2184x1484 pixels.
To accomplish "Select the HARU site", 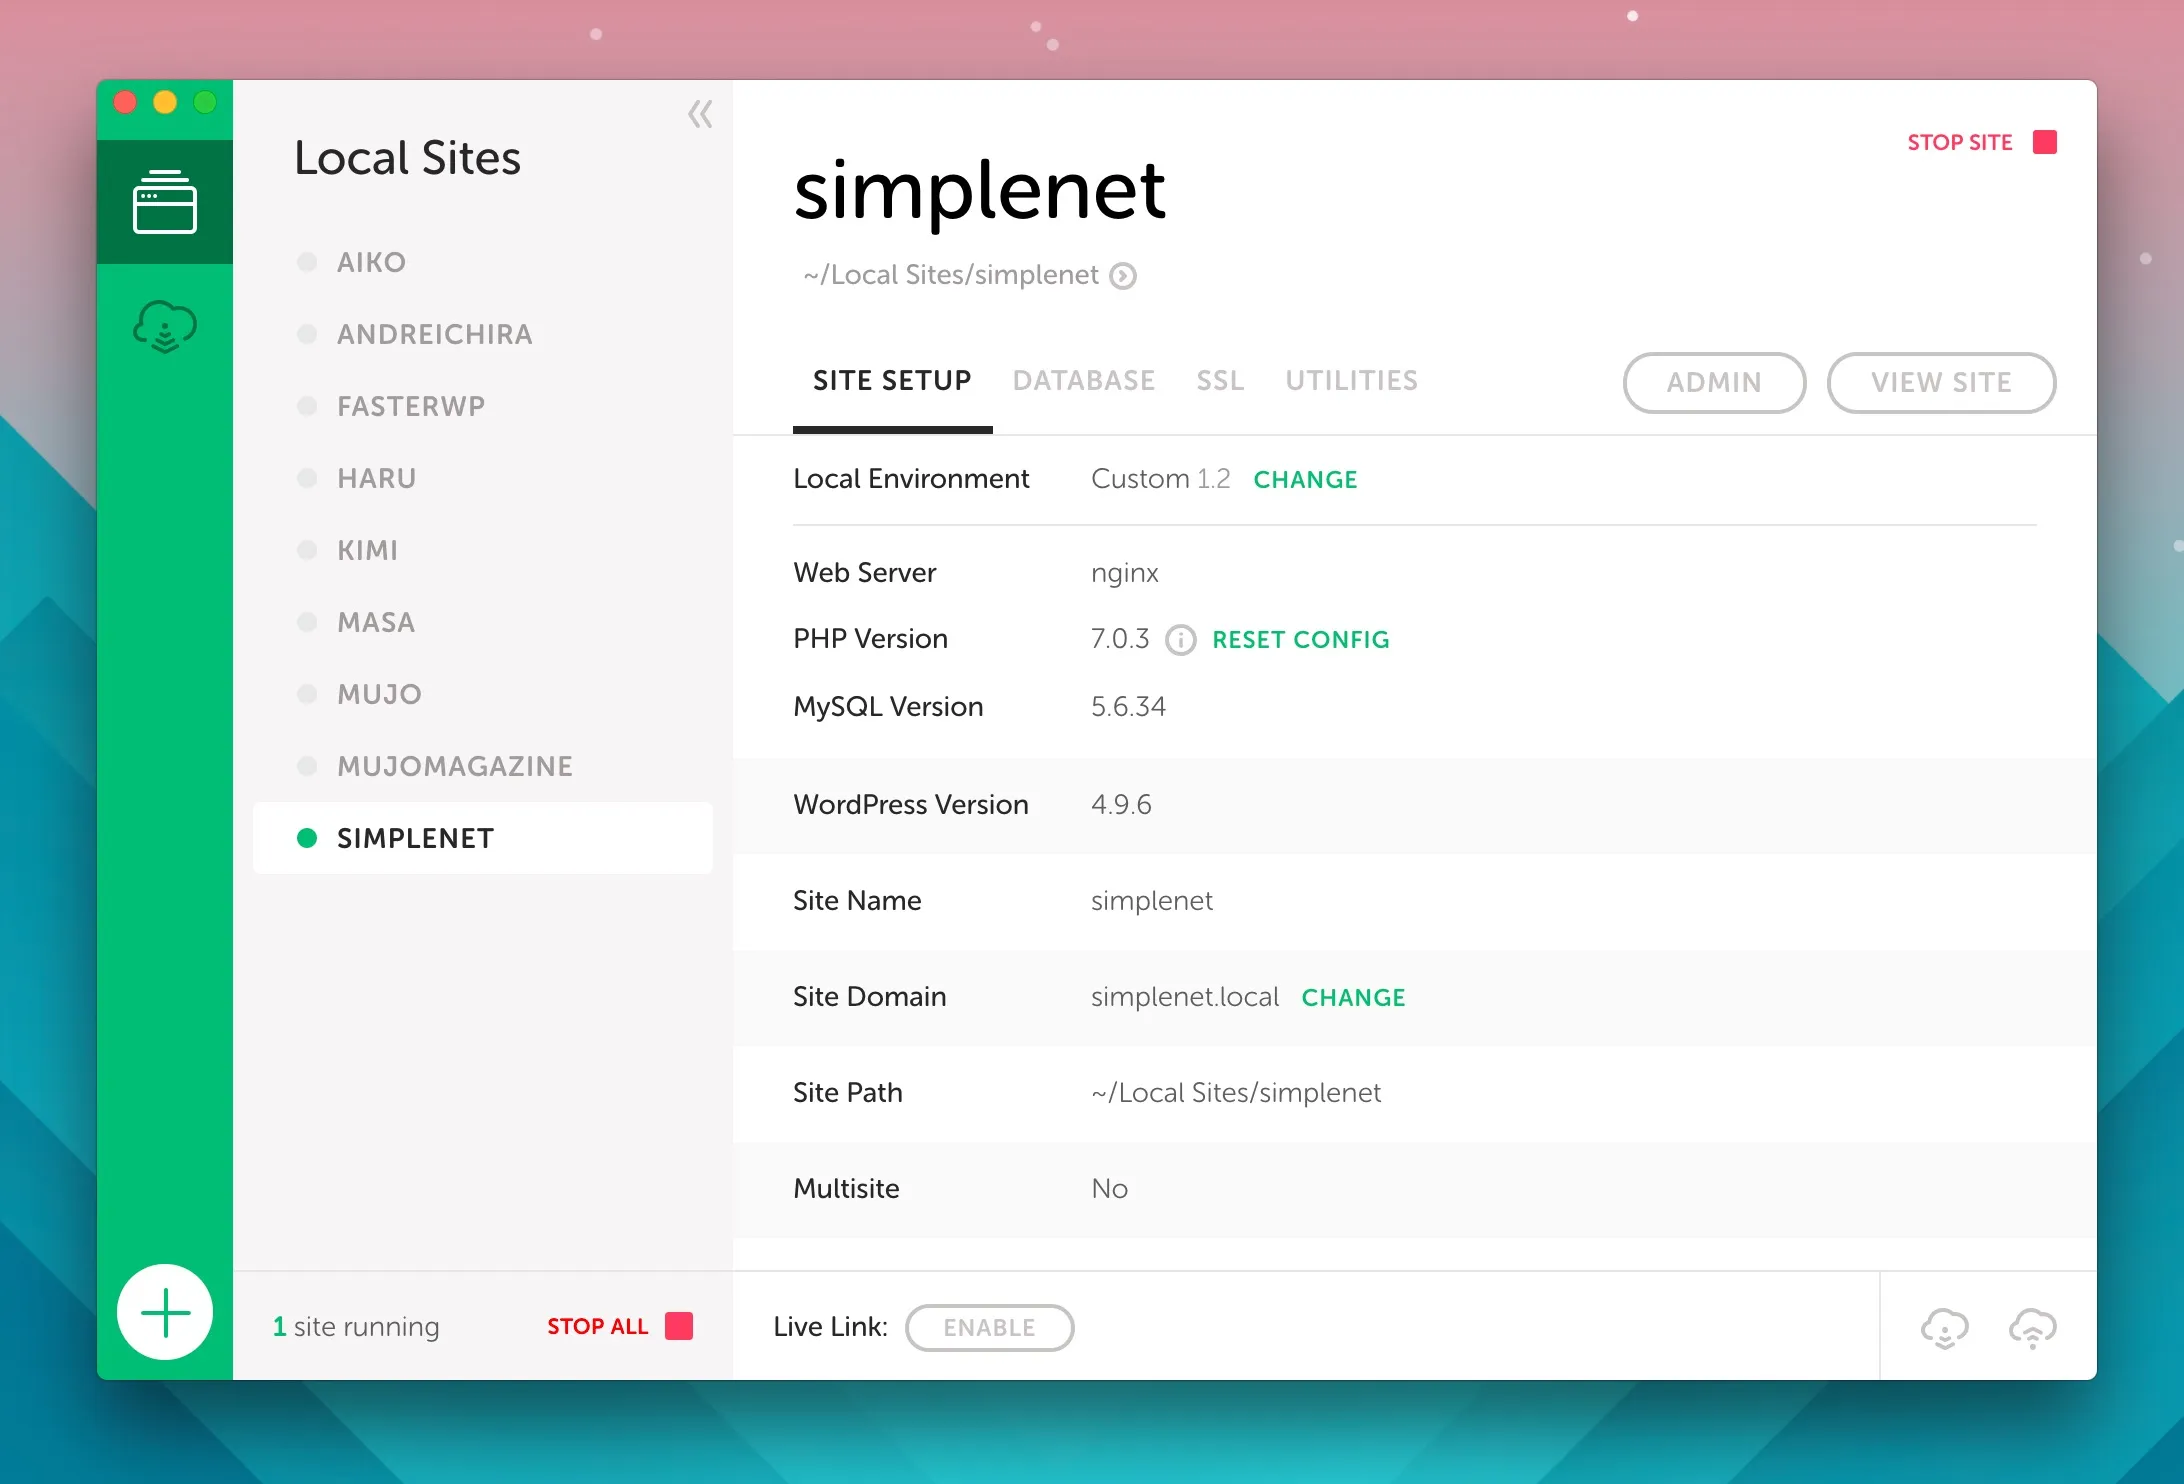I will (483, 478).
